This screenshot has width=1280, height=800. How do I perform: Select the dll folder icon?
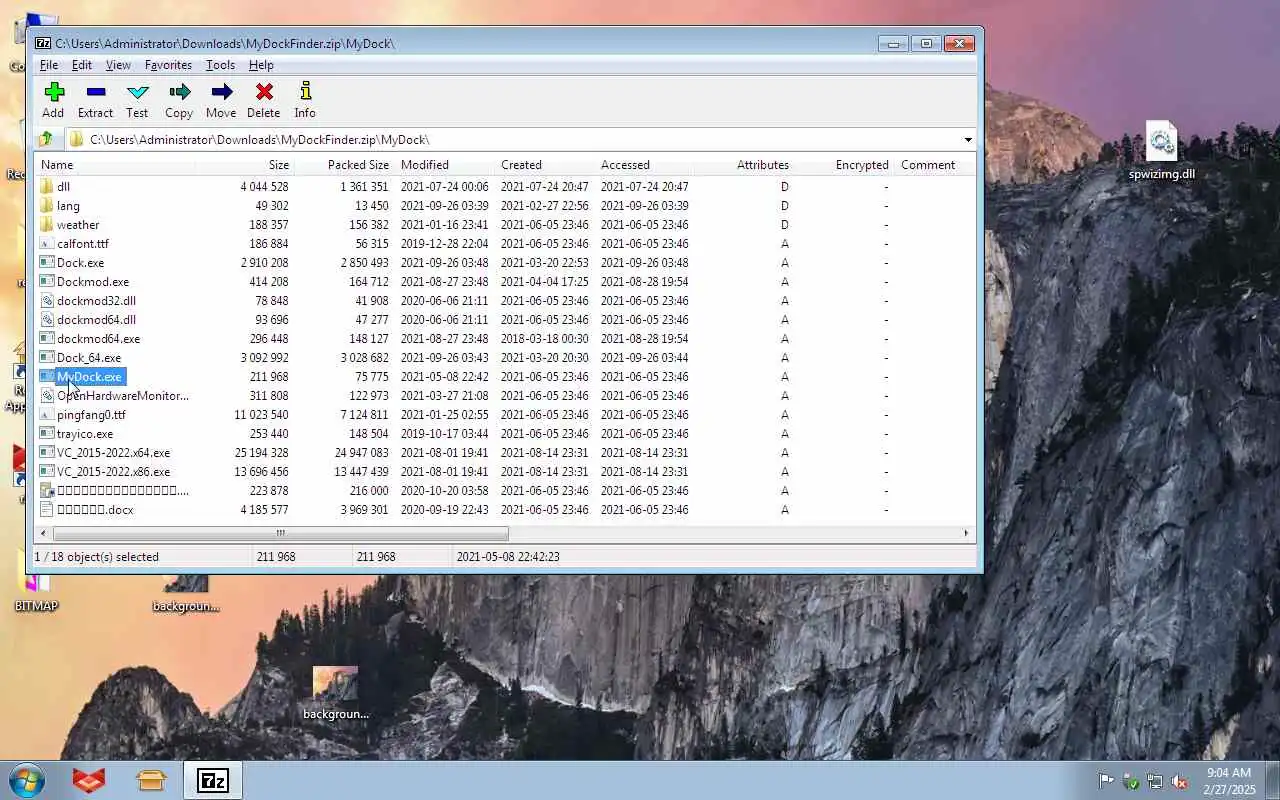tap(46, 186)
